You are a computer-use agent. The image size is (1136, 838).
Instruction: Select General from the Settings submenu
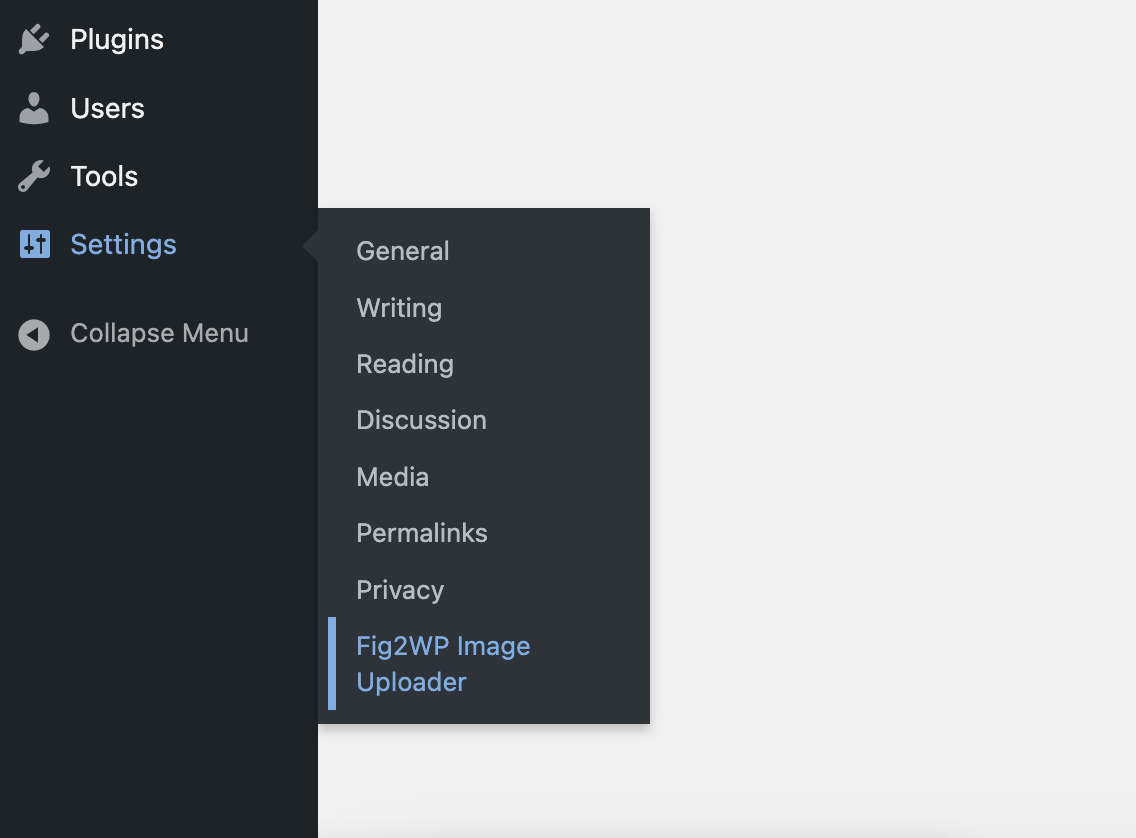(402, 251)
